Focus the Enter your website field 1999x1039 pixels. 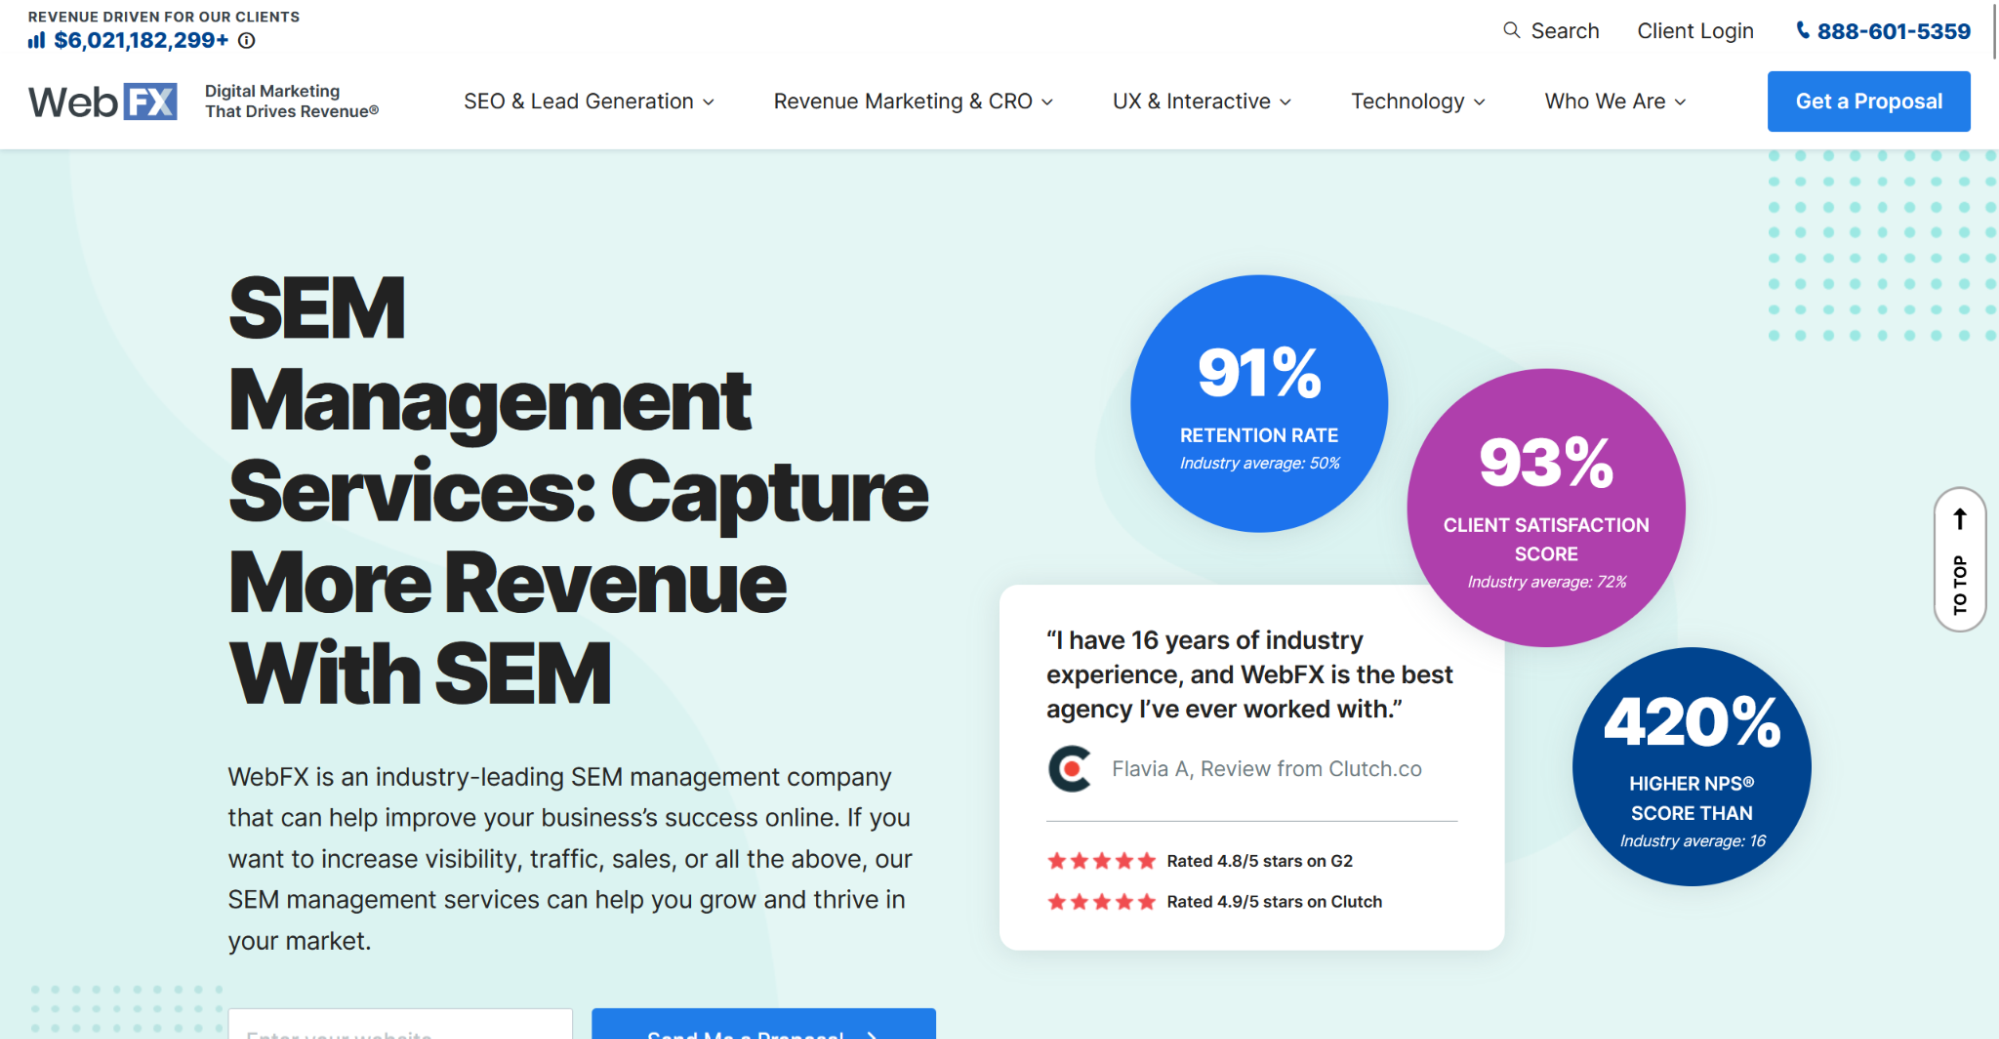[400, 1026]
